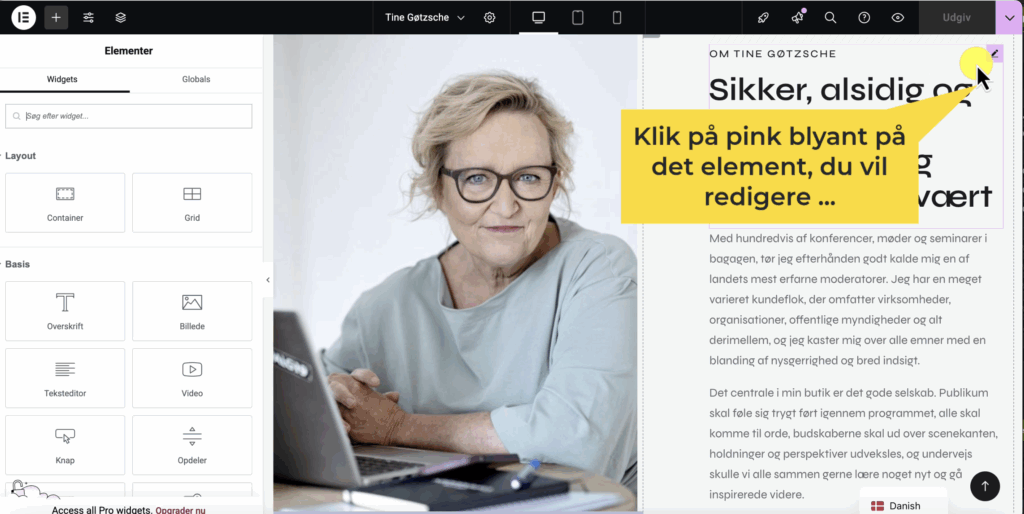Switch to the Globals tab

pos(196,79)
